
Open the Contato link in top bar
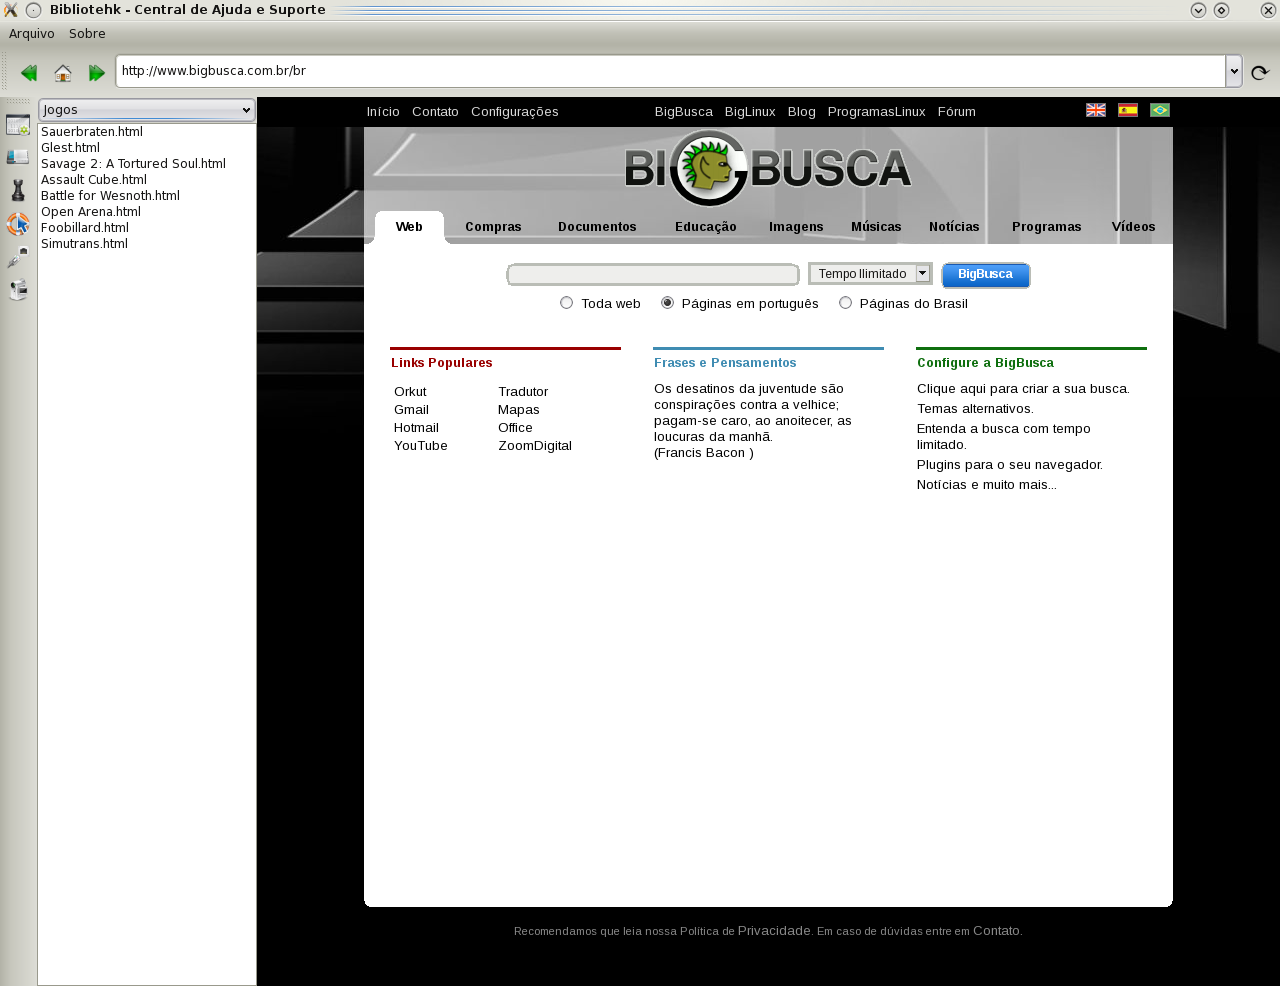tap(435, 112)
